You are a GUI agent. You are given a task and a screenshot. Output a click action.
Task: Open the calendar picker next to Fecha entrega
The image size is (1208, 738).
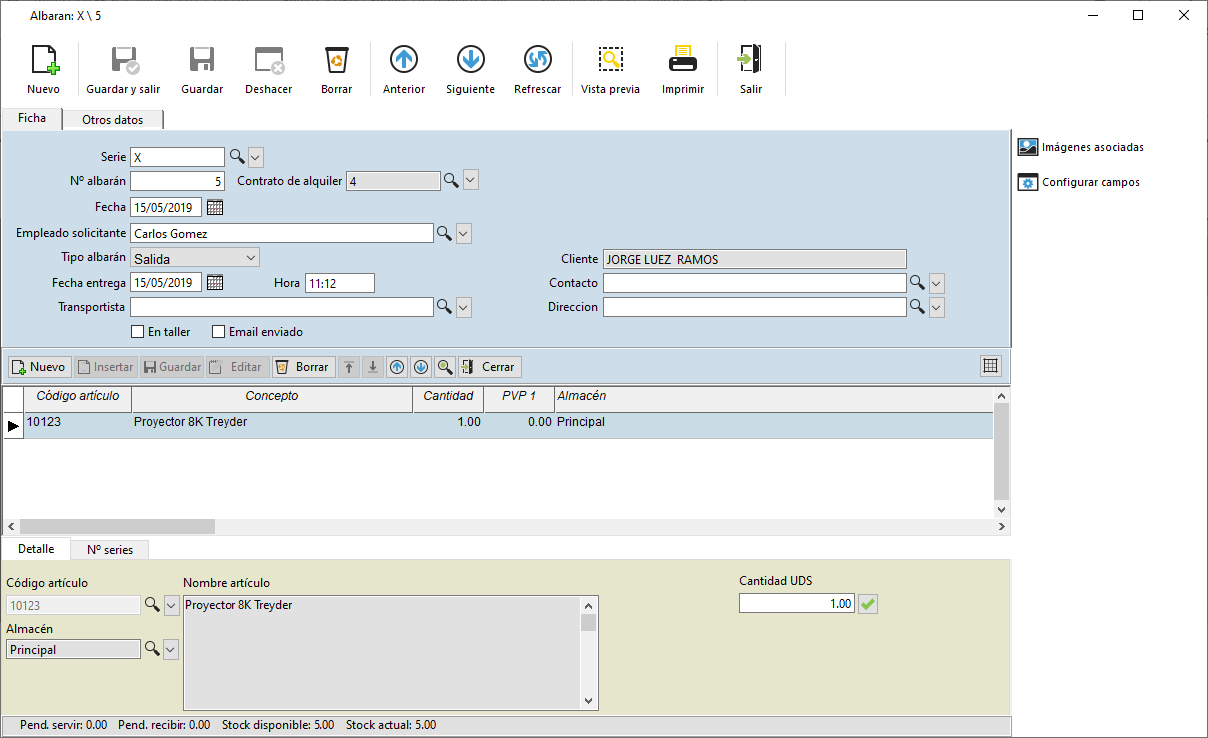(214, 283)
